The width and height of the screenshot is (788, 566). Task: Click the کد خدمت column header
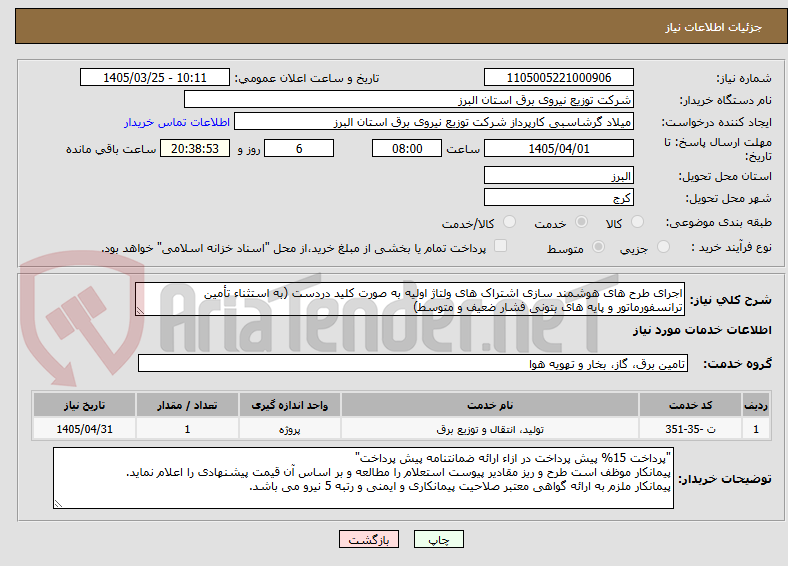pos(691,405)
